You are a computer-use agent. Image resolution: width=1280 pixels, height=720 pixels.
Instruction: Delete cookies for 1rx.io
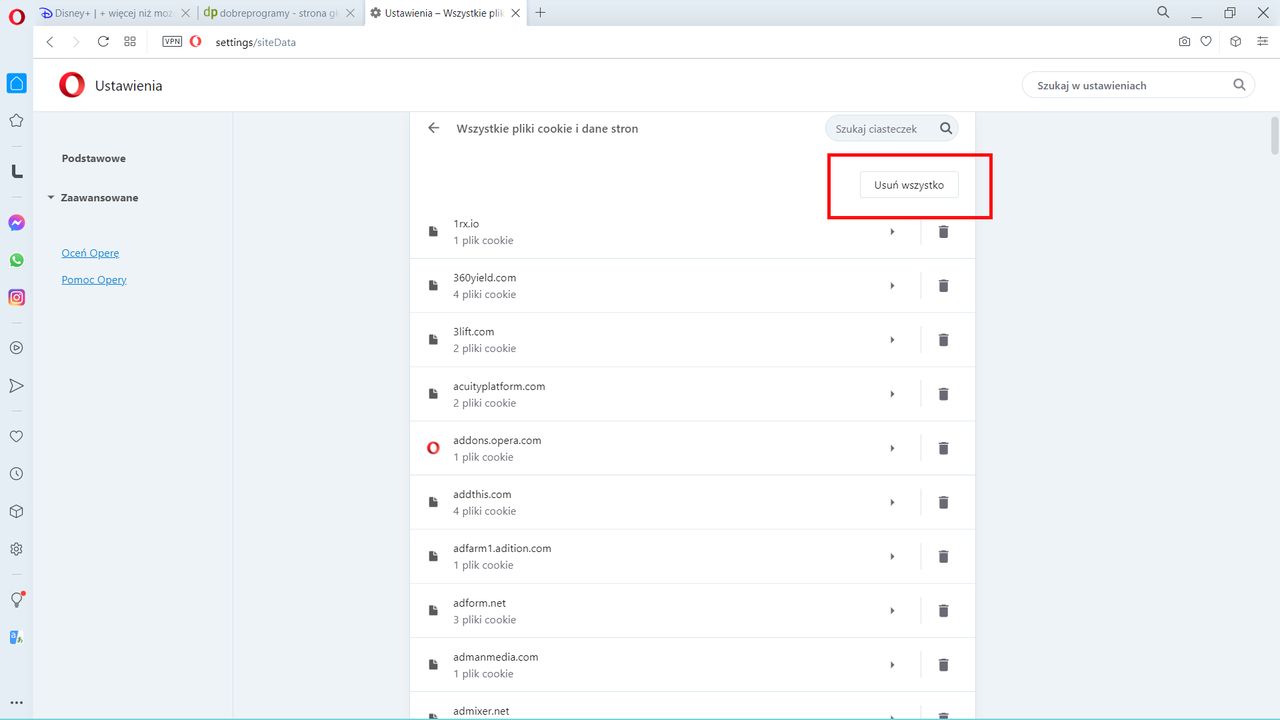[943, 232]
